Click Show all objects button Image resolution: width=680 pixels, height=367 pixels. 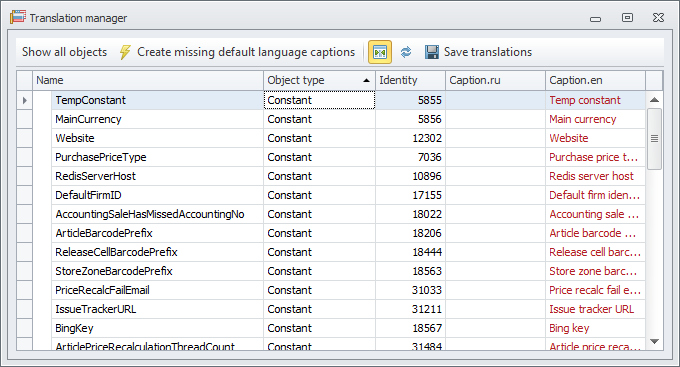[65, 52]
